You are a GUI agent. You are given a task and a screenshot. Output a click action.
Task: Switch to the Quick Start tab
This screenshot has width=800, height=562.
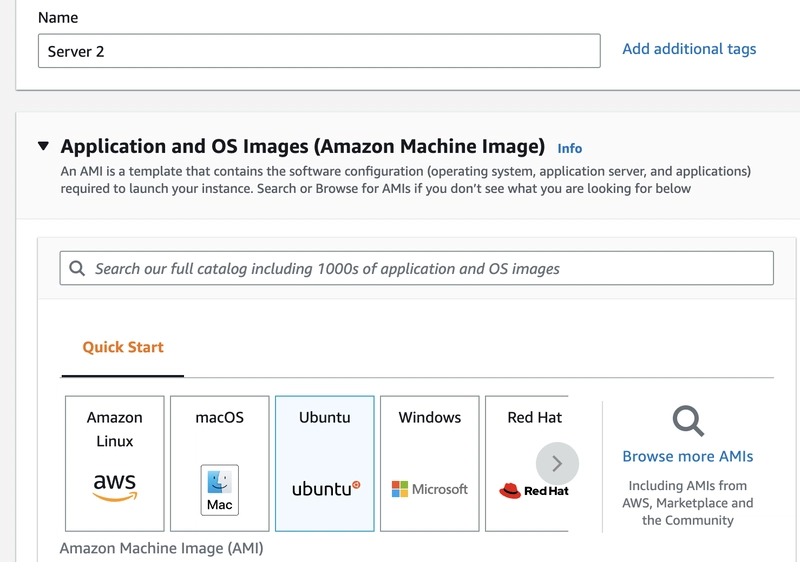(x=123, y=347)
